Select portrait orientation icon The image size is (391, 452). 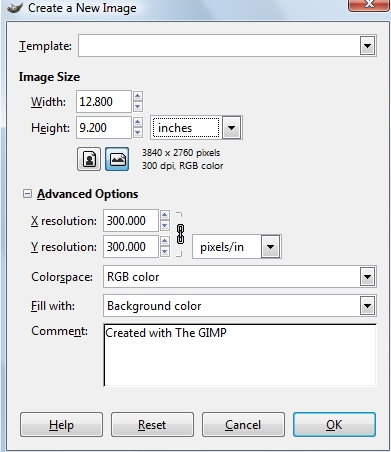click(89, 159)
